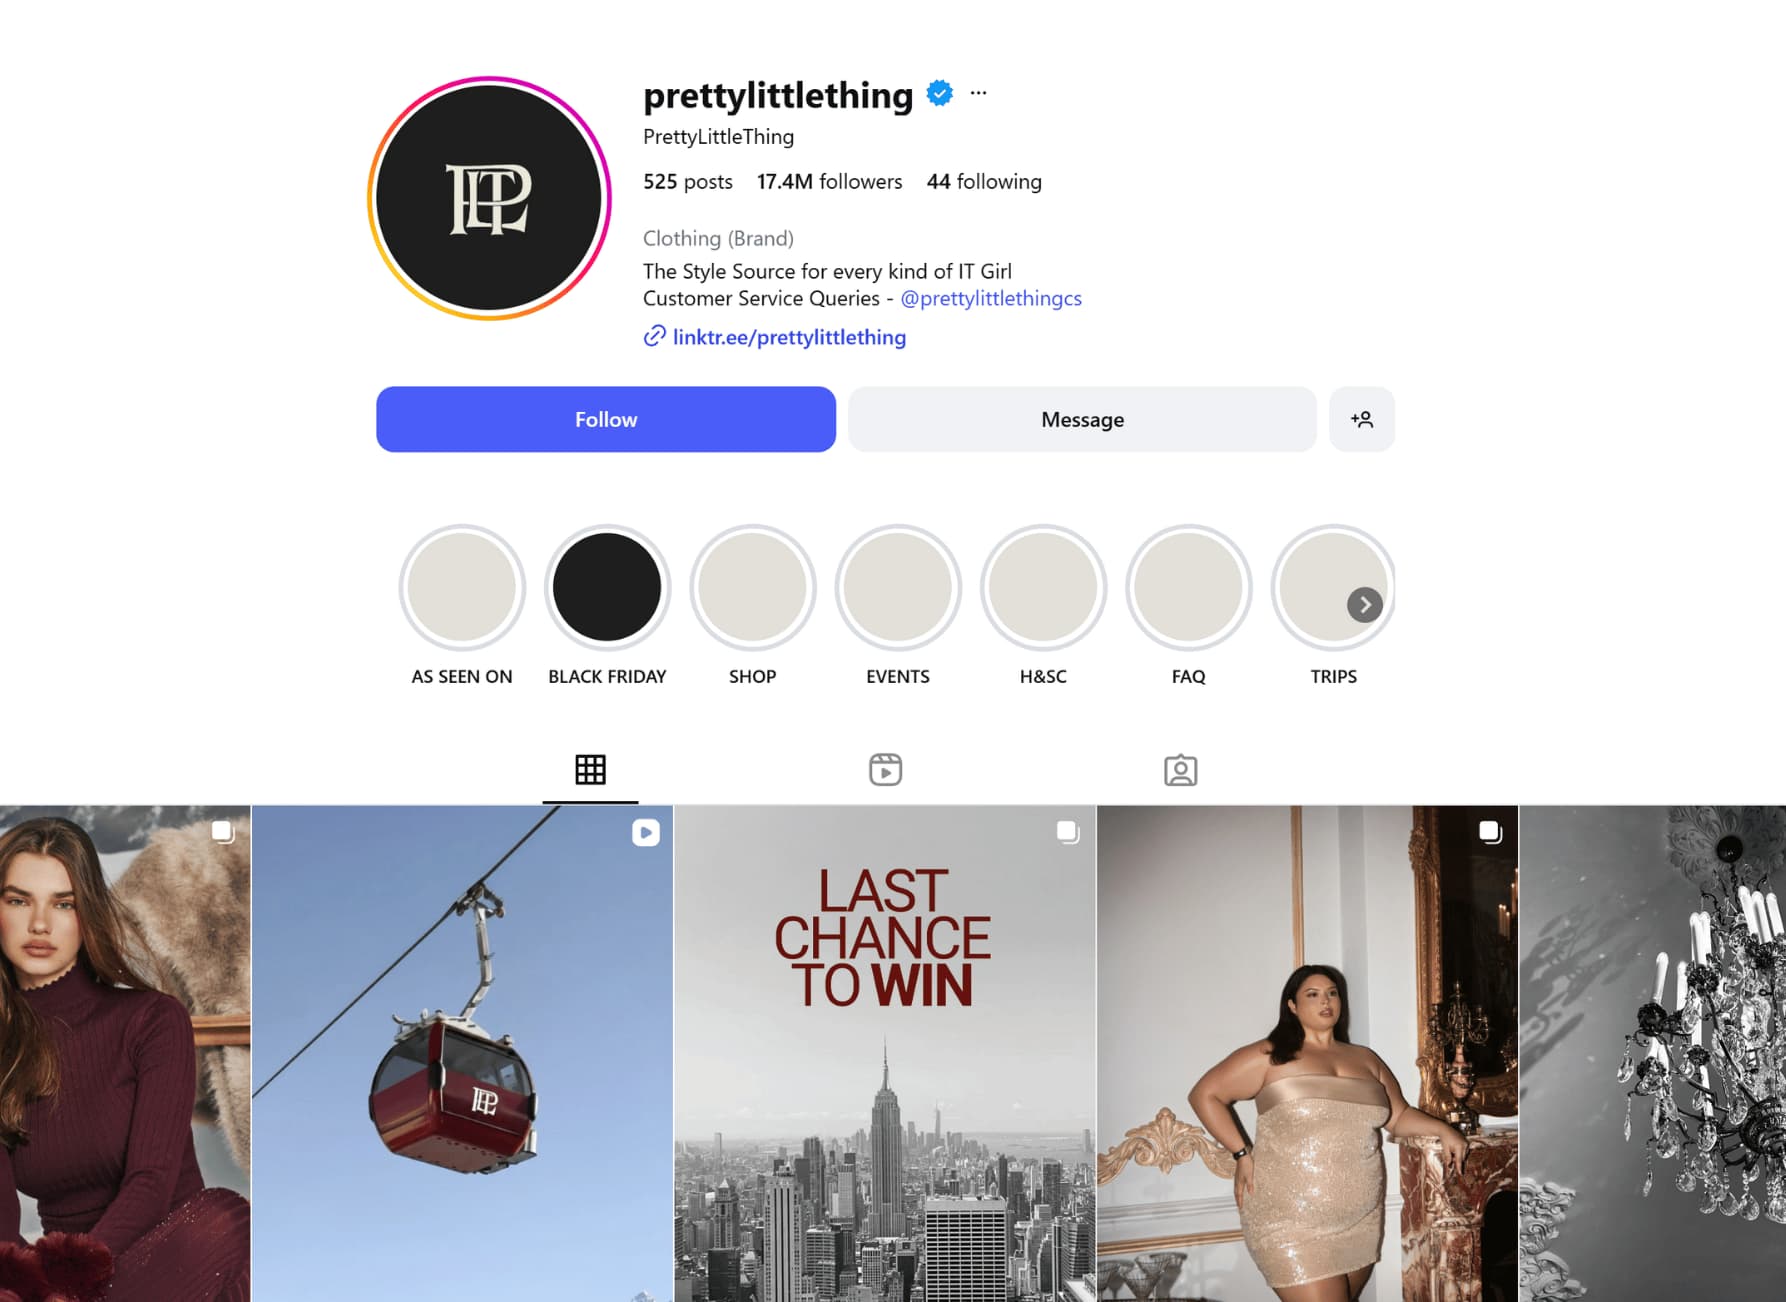Viewport: 1786px width, 1302px height.
Task: Click the Message button
Action: (x=1082, y=419)
